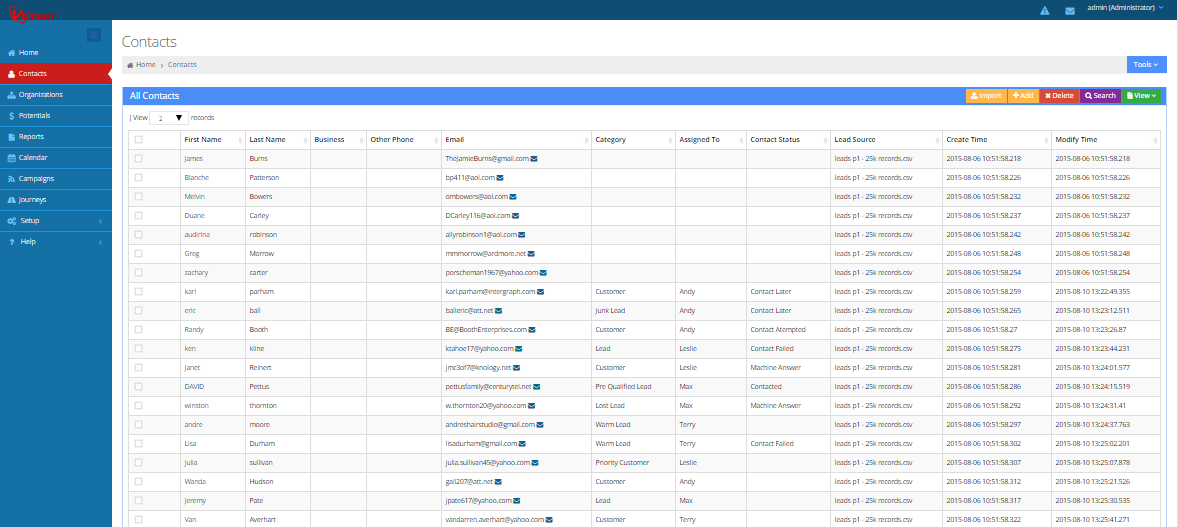This screenshot has width=1178, height=527.
Task: Select the checkbox for Randy Booth row
Action: pos(139,330)
